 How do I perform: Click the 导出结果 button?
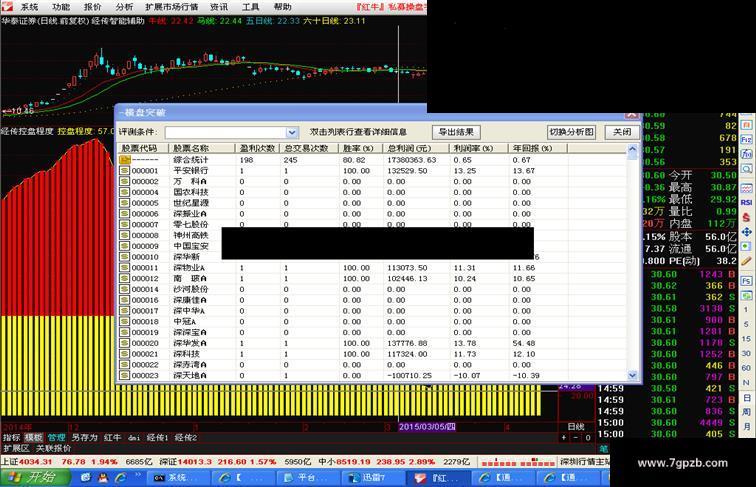click(456, 132)
